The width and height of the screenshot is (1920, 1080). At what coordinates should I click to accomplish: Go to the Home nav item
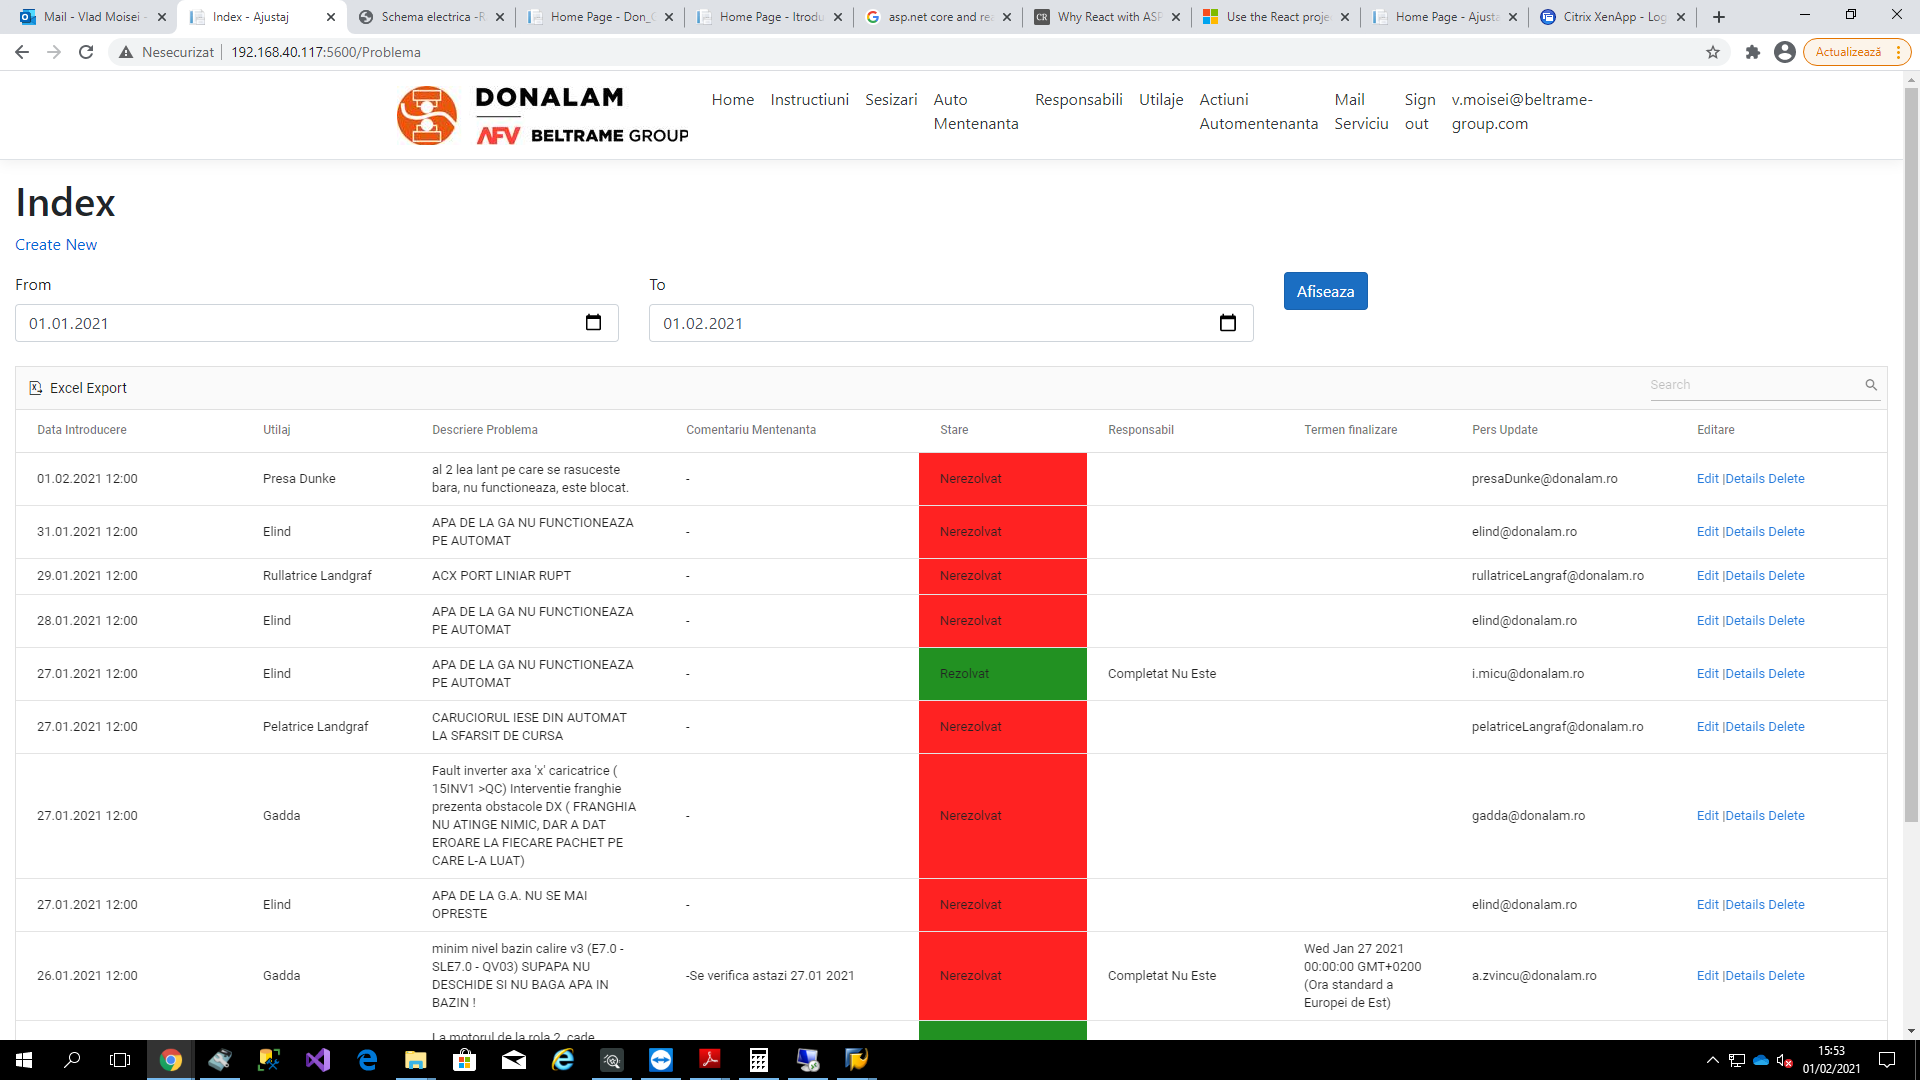click(x=733, y=100)
